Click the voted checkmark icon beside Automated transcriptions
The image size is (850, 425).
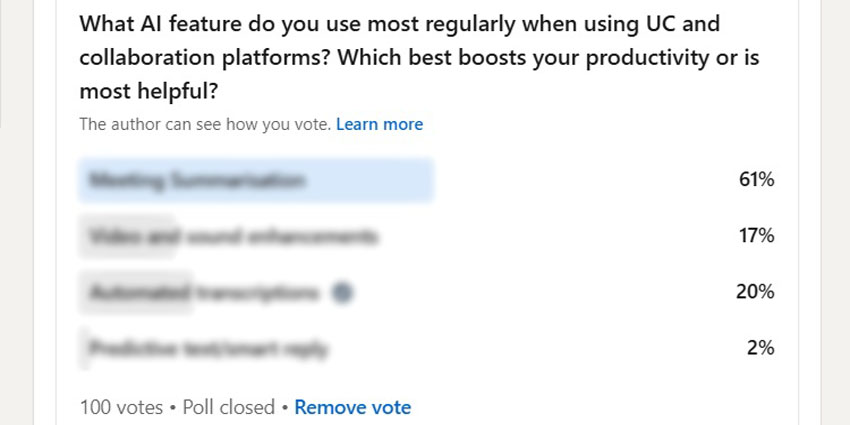343,293
